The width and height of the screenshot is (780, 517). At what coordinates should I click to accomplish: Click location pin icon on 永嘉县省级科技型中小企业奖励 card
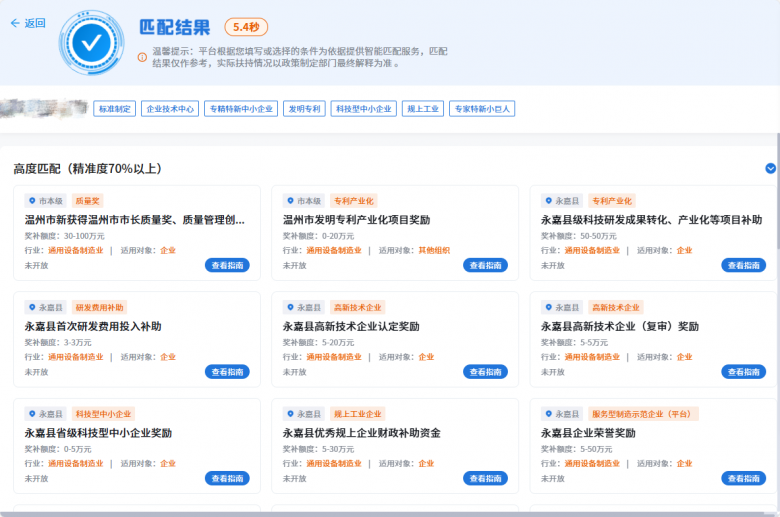point(32,414)
